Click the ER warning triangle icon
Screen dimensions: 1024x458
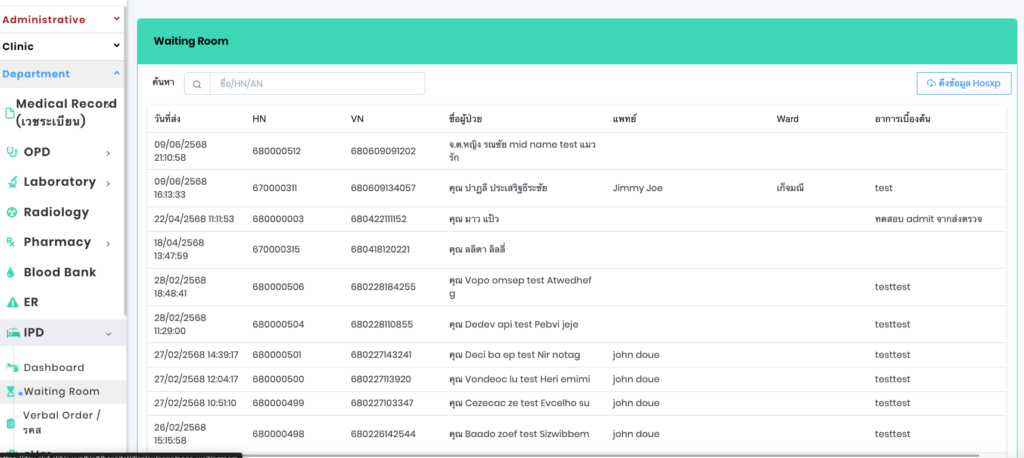click(x=12, y=302)
